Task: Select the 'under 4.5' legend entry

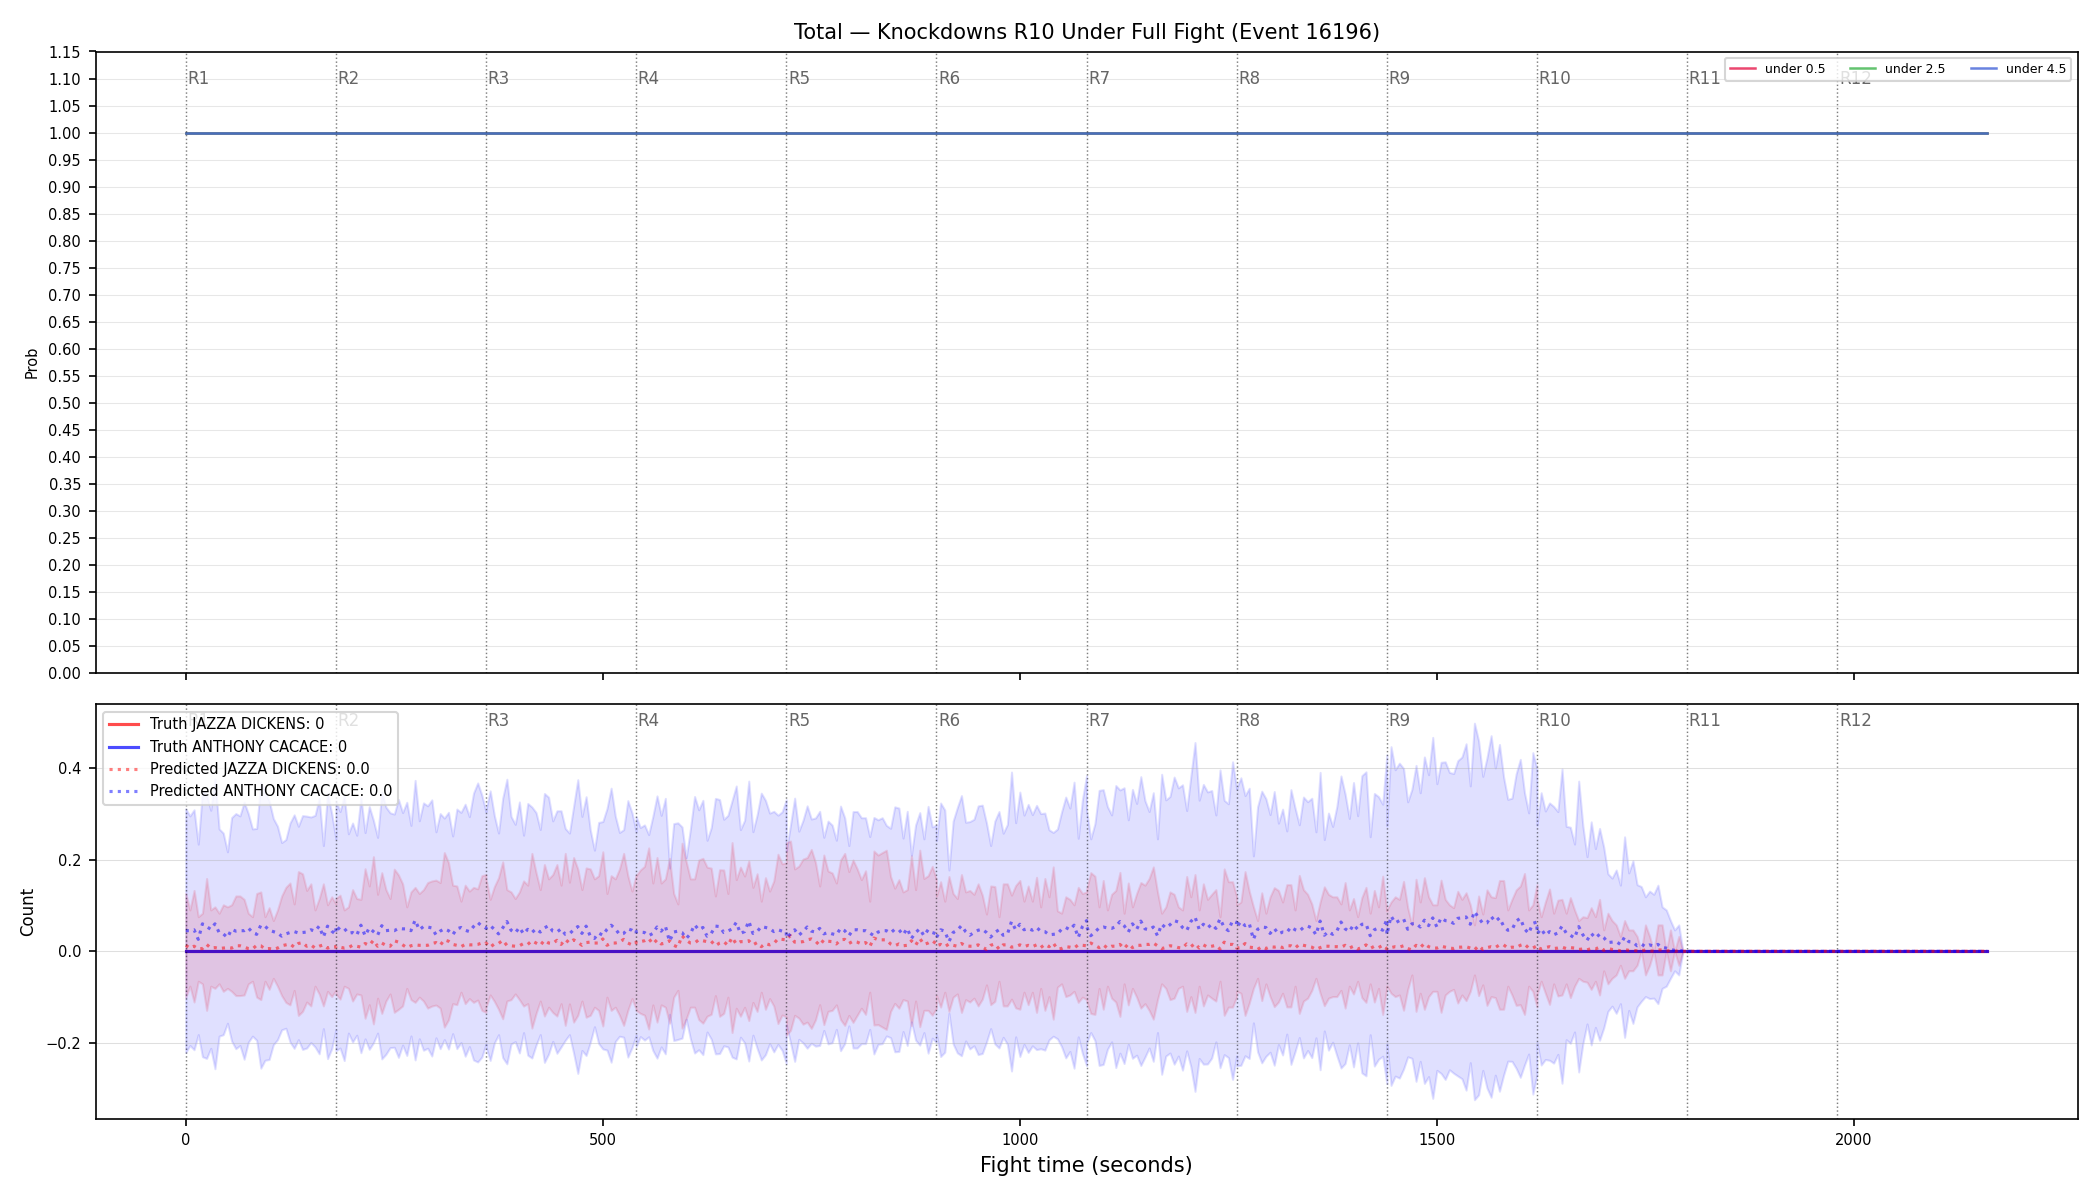Action: pos(2018,69)
